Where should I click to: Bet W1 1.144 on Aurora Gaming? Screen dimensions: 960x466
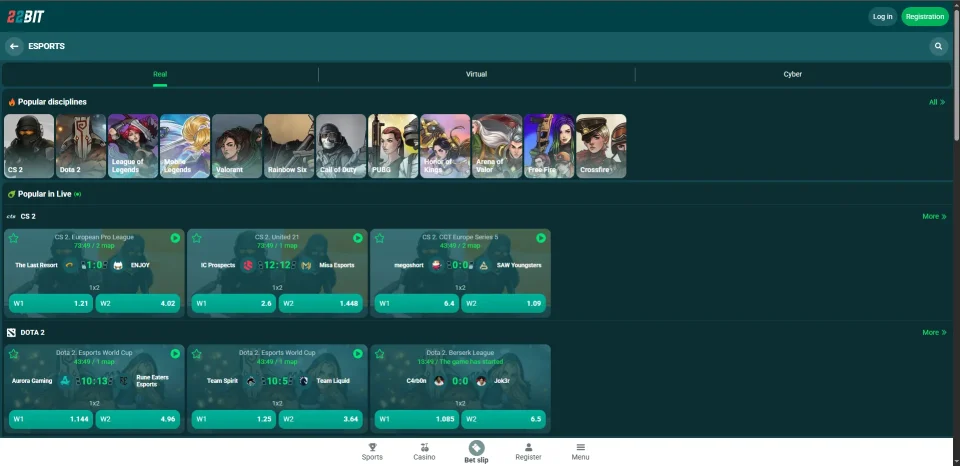[x=51, y=419]
